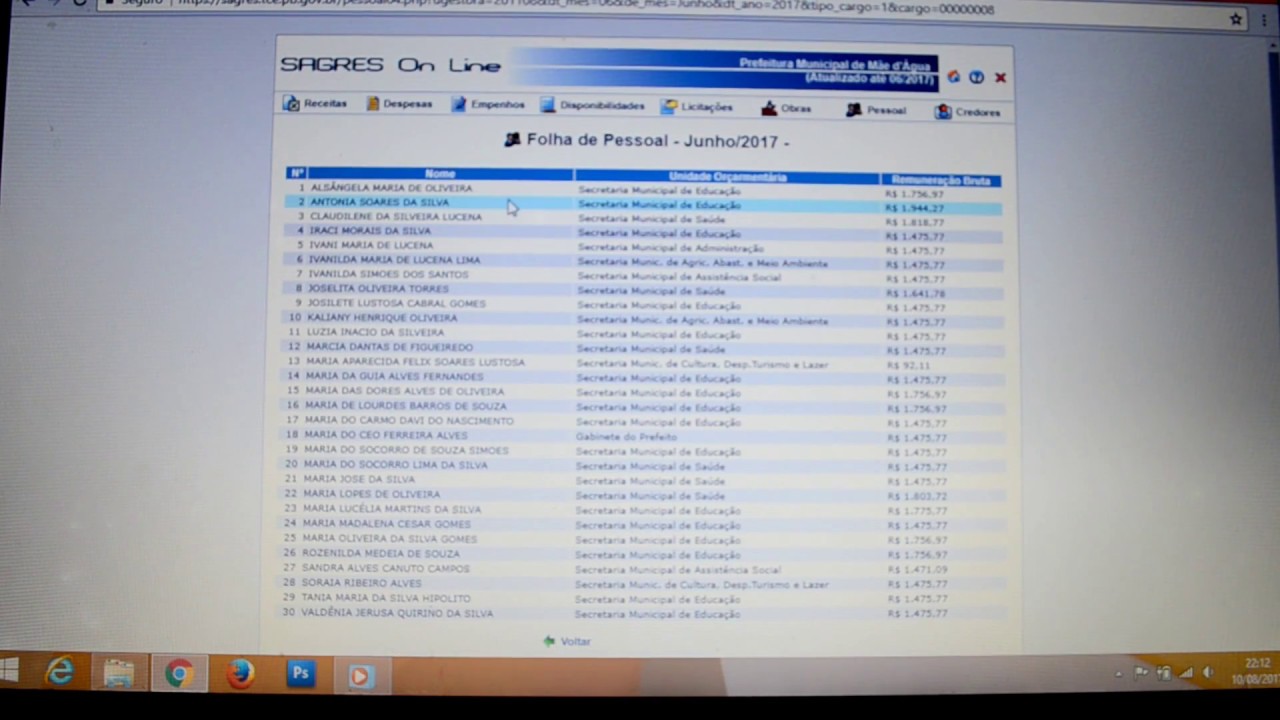Click the SAGRES home refresh icon
The image size is (1280, 720).
[x=954, y=77]
